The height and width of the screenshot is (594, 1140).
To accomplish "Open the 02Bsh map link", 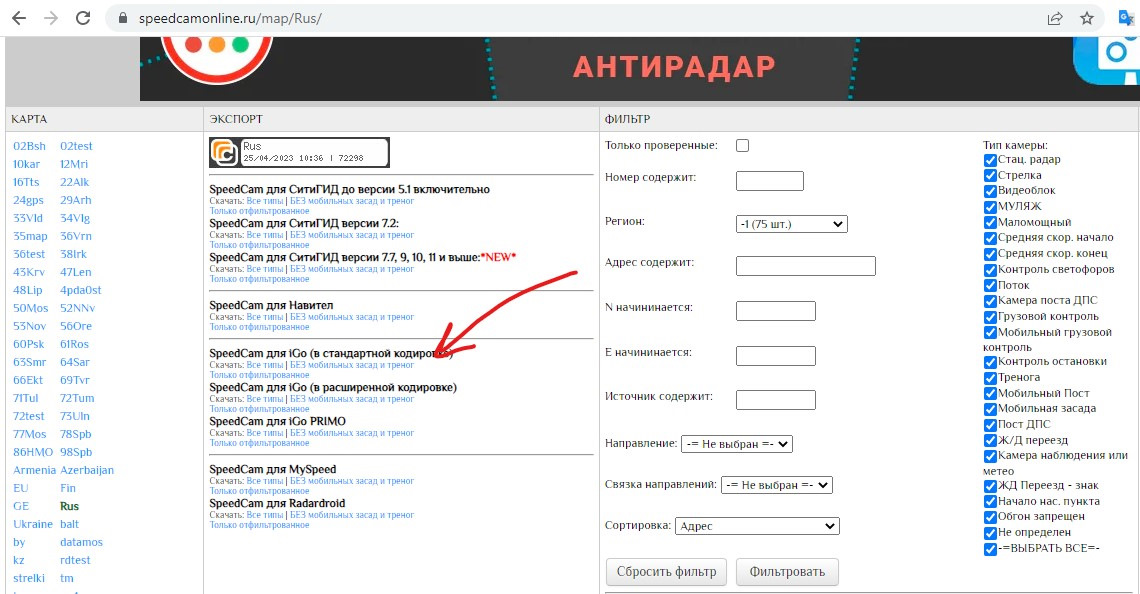I will click(29, 146).
